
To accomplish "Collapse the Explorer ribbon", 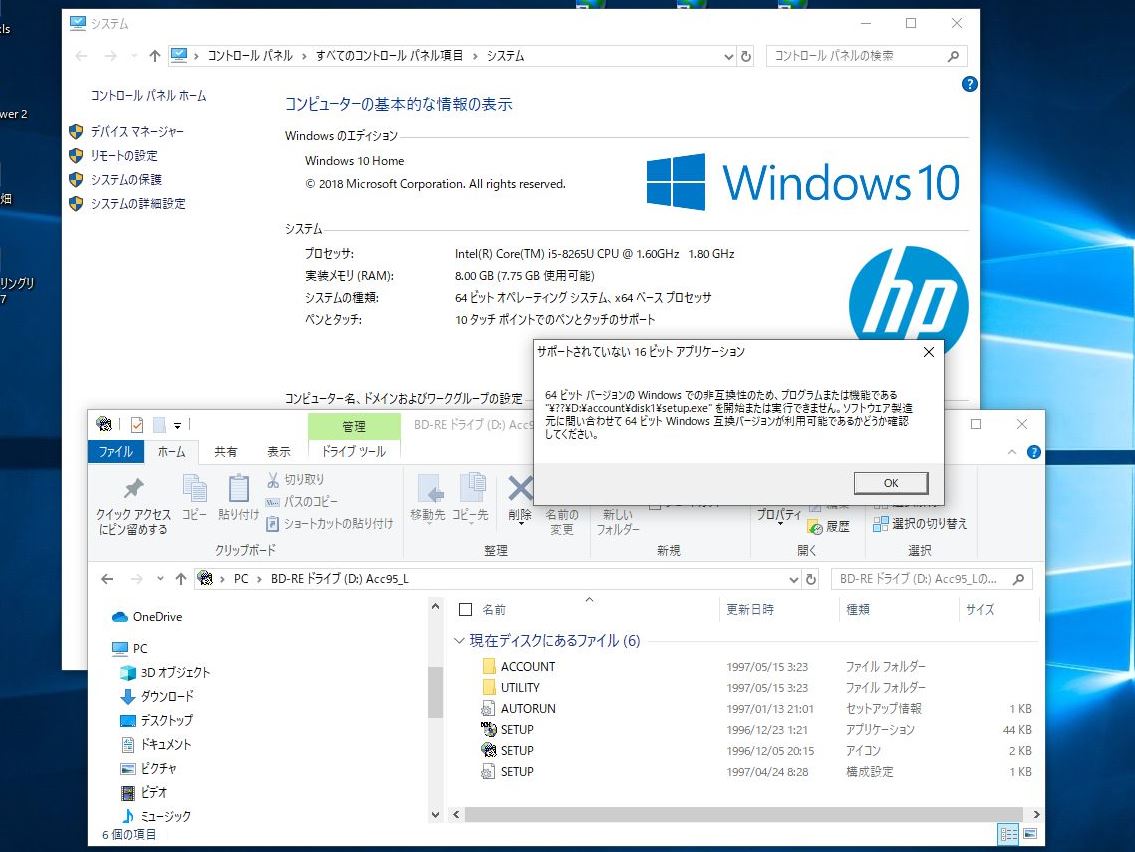I will [1011, 452].
